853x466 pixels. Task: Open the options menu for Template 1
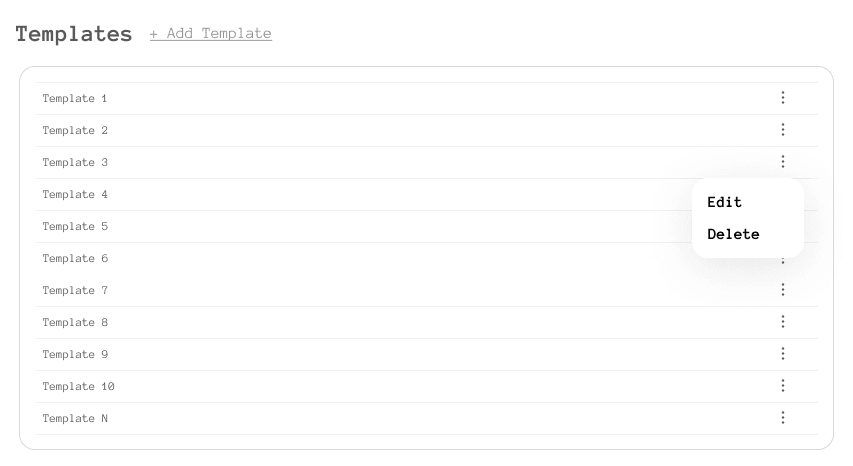(x=783, y=98)
